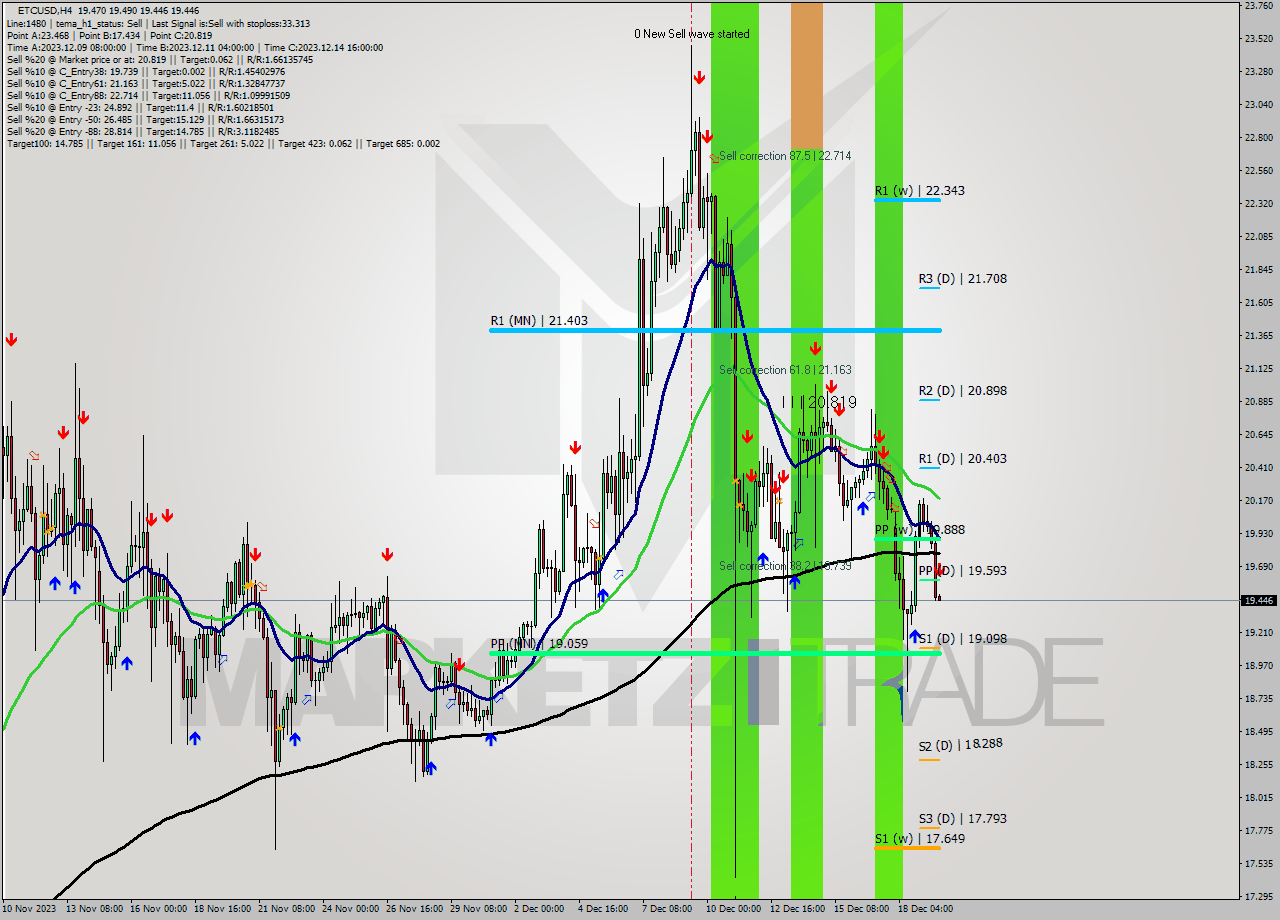Image resolution: width=1280 pixels, height=920 pixels.
Task: Select the PP (D) | 19.593 pivot label
Action: coord(962,571)
